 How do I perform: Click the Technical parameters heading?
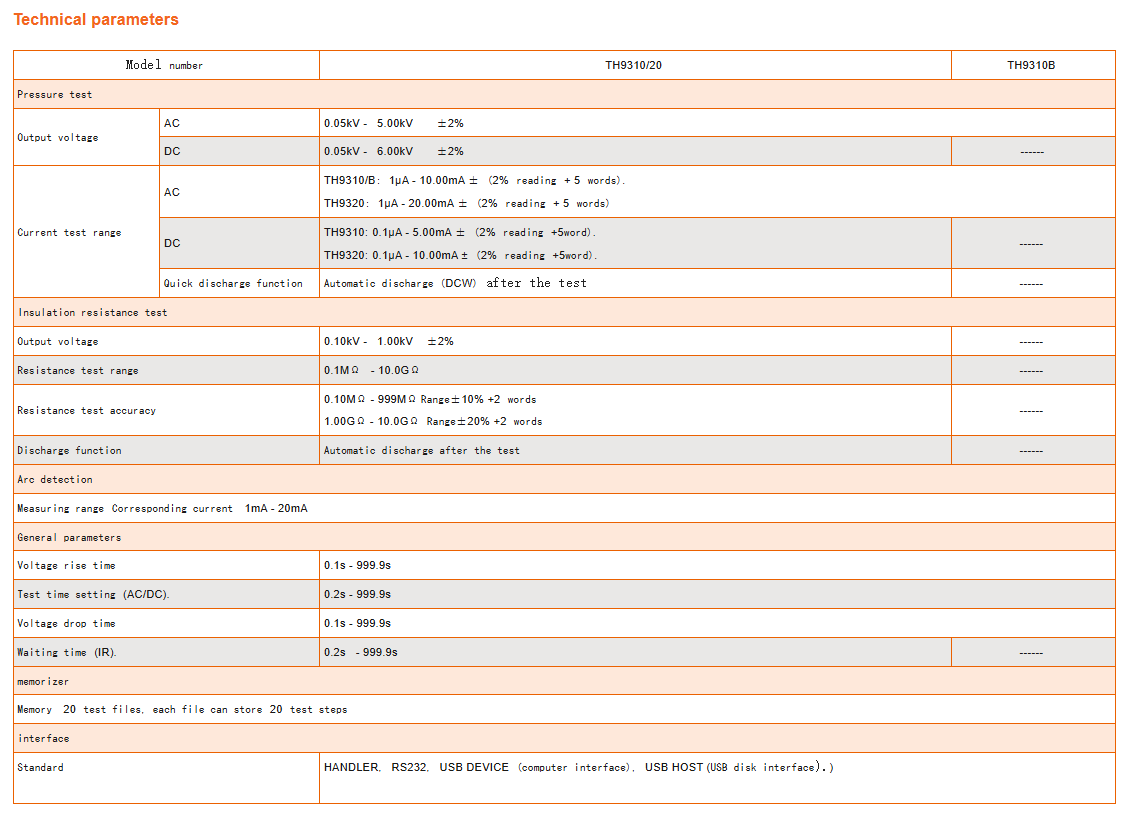pyautogui.click(x=96, y=20)
